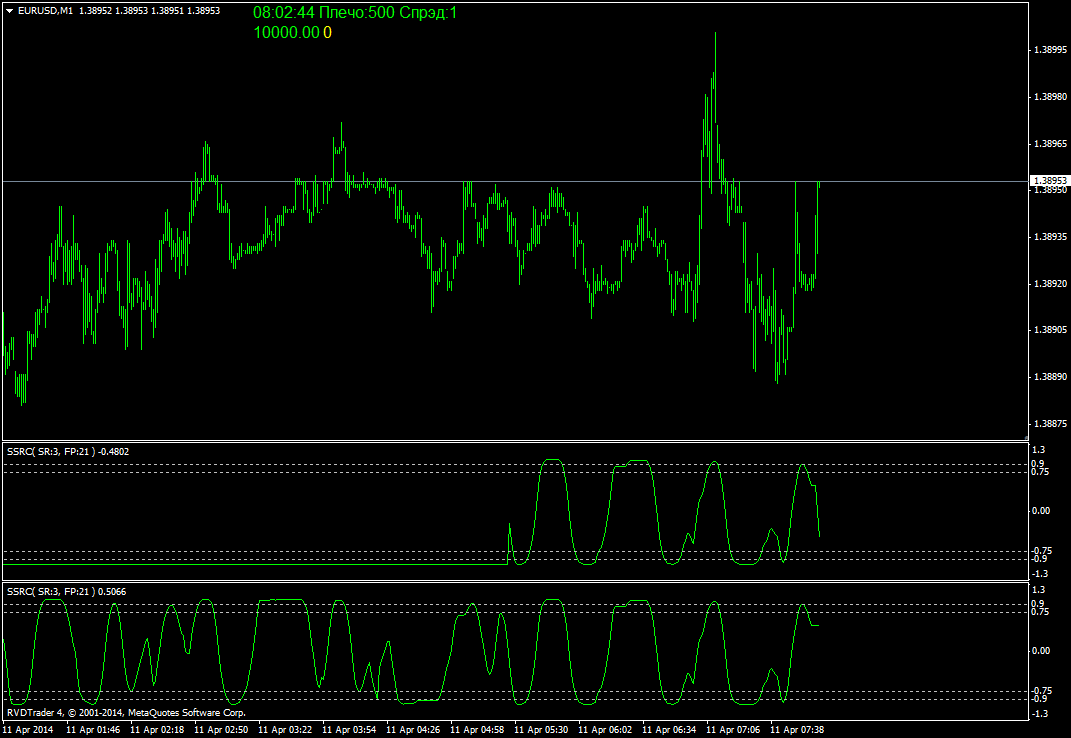Click the Спрэд:1 spread text
Screen dimensions: 1071x738
click(x=428, y=13)
